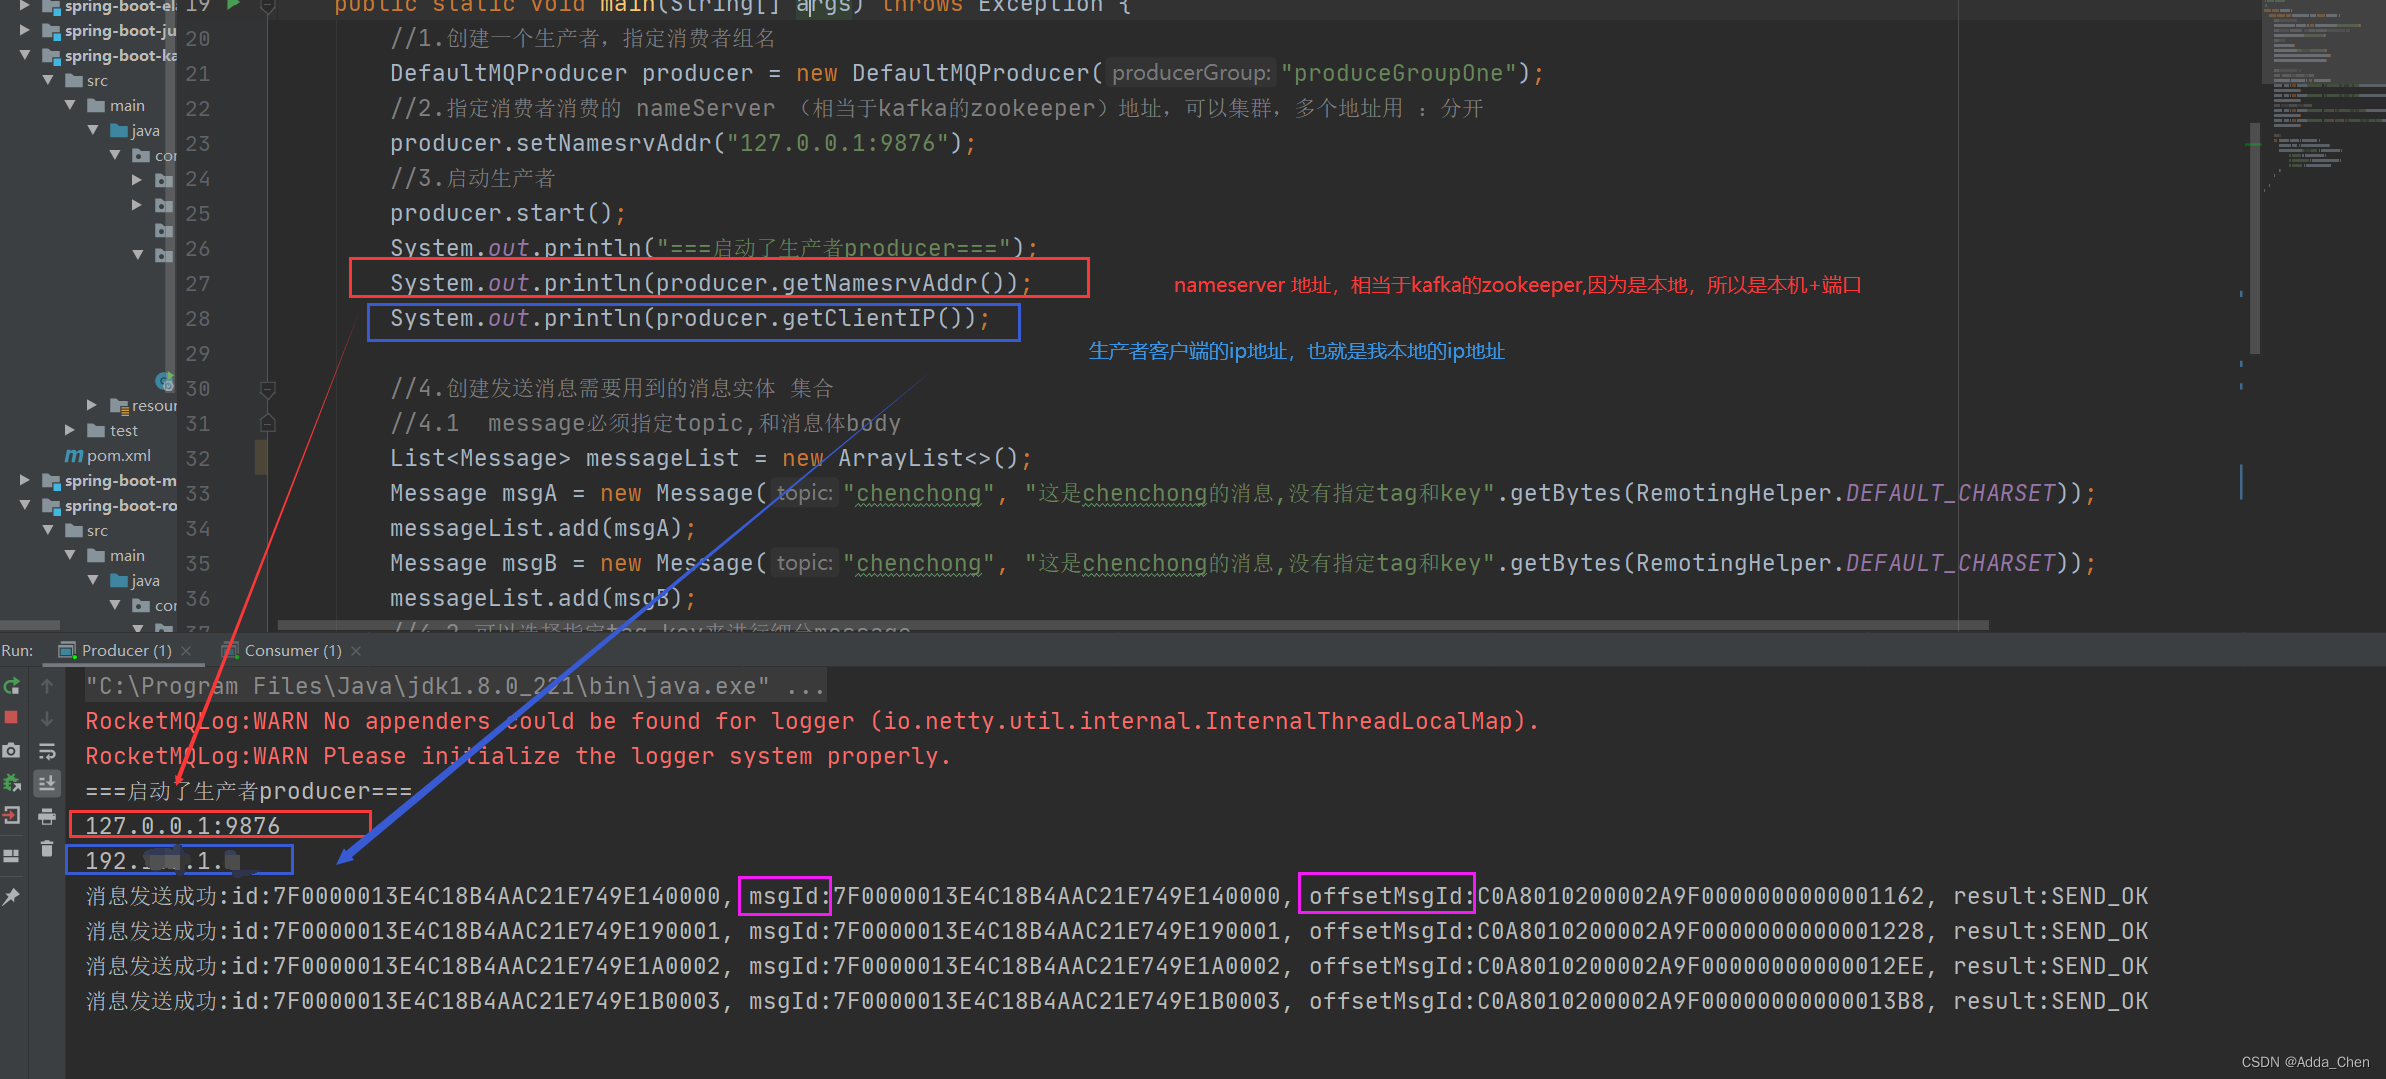This screenshot has width=2386, height=1079.
Task: Click the editor vertical scrollbar thumb
Action: [2255, 237]
